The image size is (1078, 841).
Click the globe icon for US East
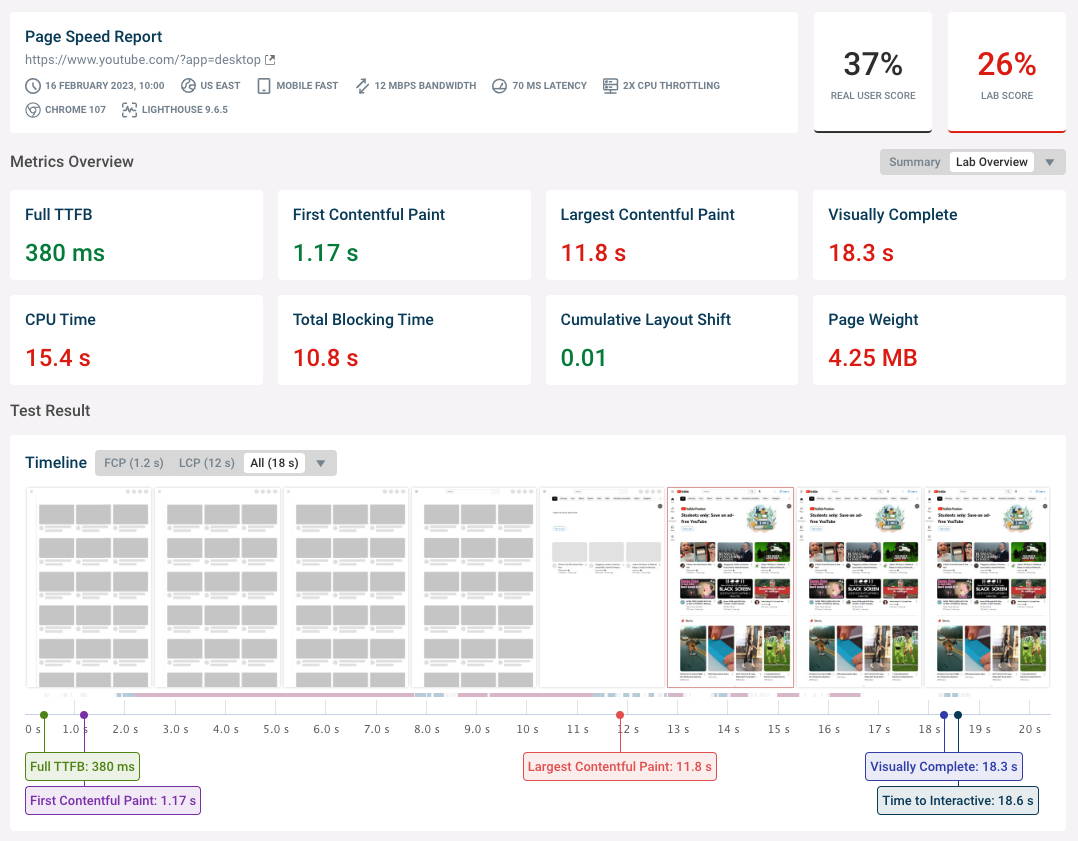[x=188, y=85]
